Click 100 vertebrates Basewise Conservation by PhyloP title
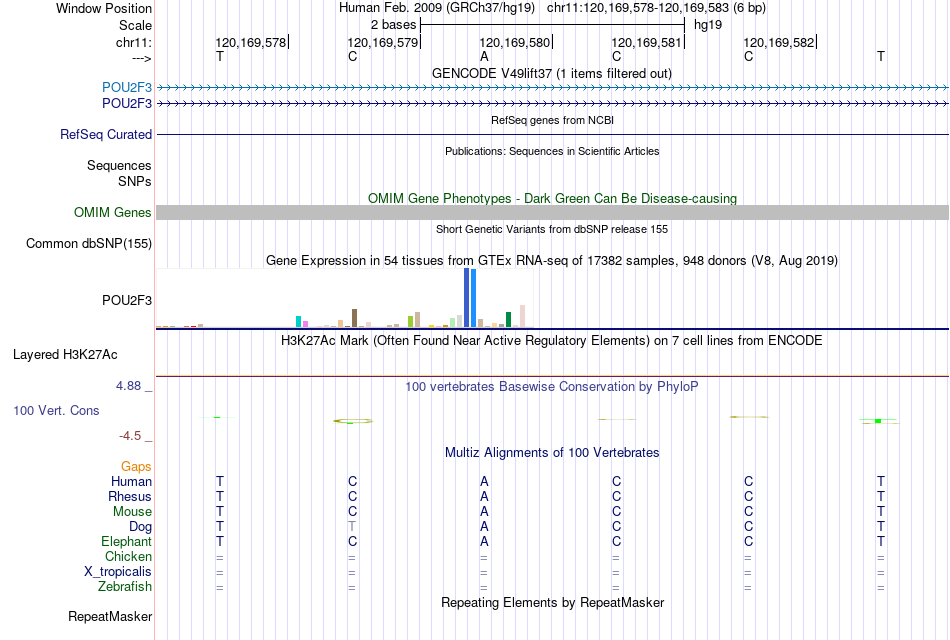Image resolution: width=950 pixels, height=640 pixels. tap(552, 387)
